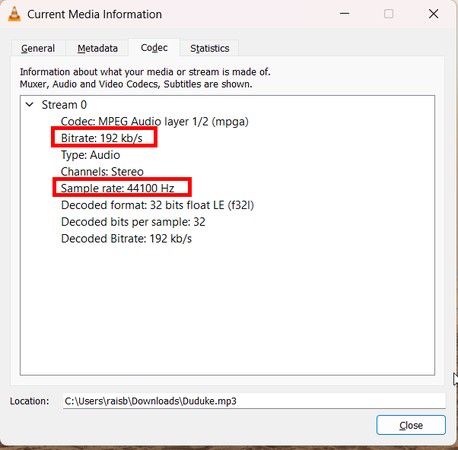
Task: Select the Sample rate: 44100 Hz row
Action: tap(118, 188)
